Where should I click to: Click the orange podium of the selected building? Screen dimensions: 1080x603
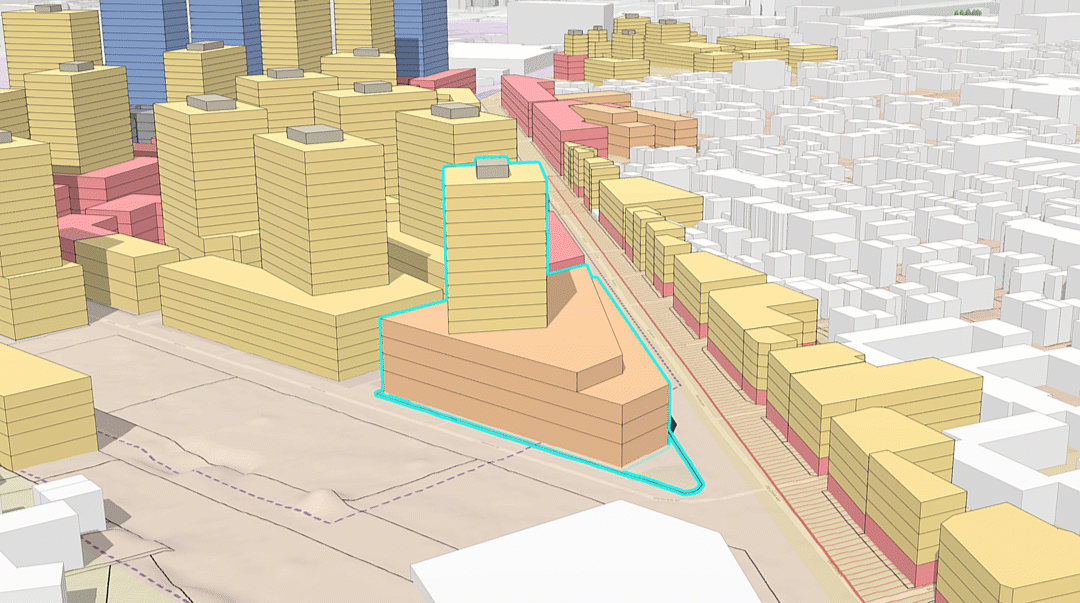coord(520,400)
